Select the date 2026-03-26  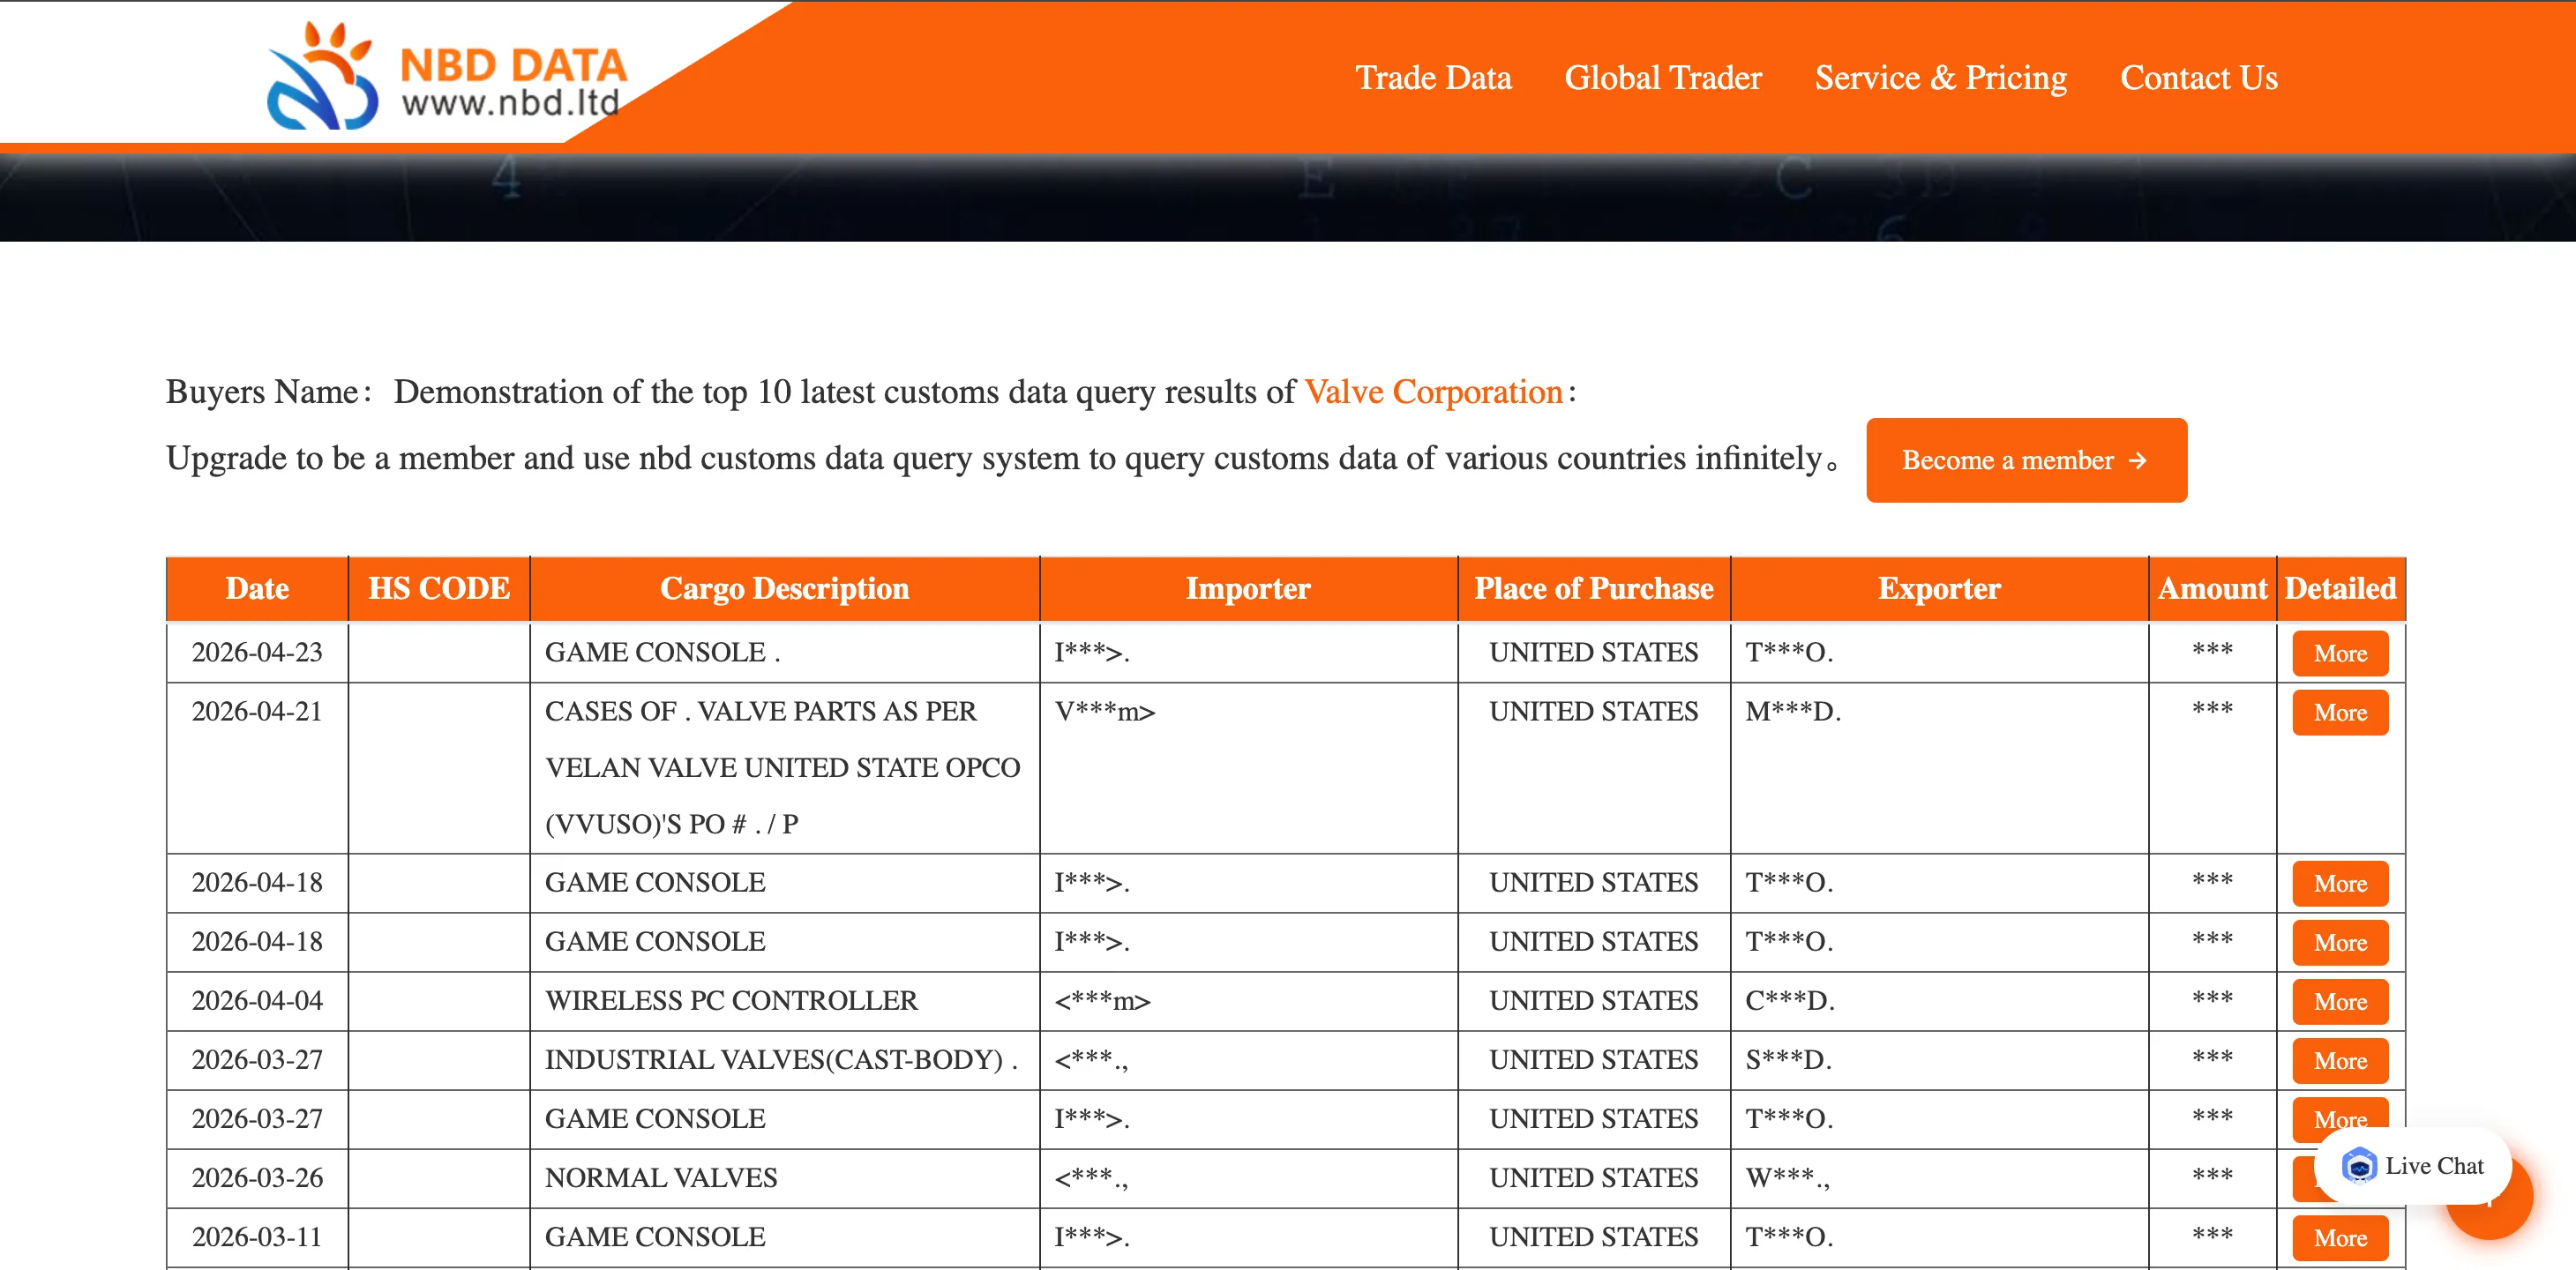pyautogui.click(x=257, y=1177)
